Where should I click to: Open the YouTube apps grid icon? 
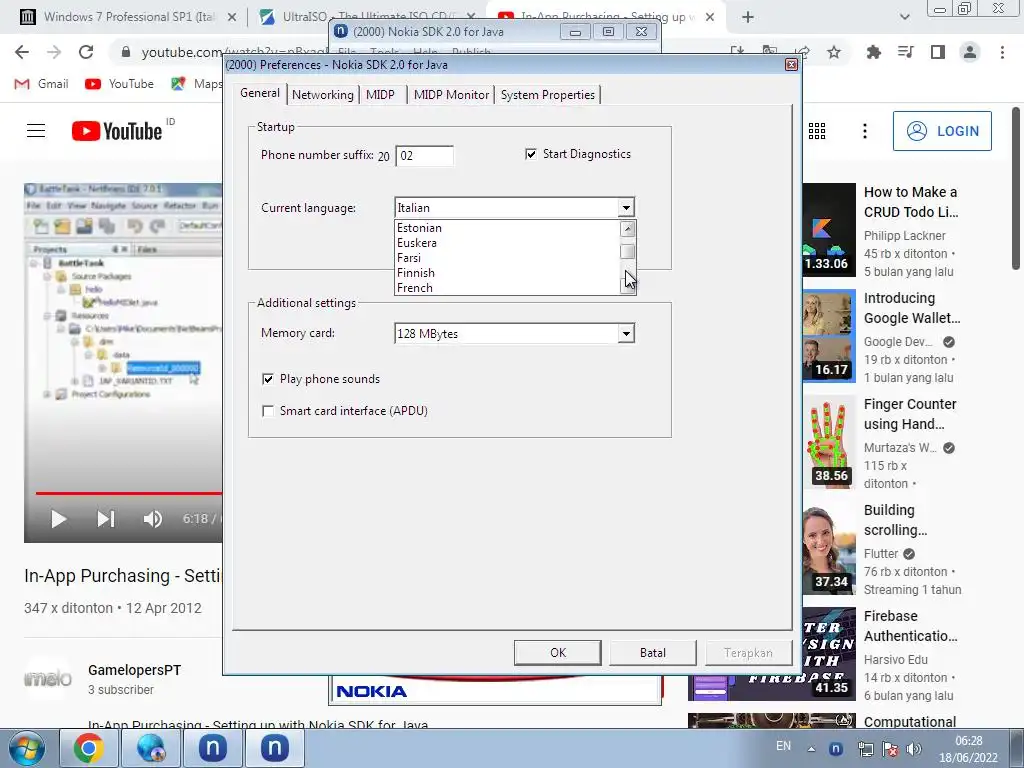(x=817, y=131)
